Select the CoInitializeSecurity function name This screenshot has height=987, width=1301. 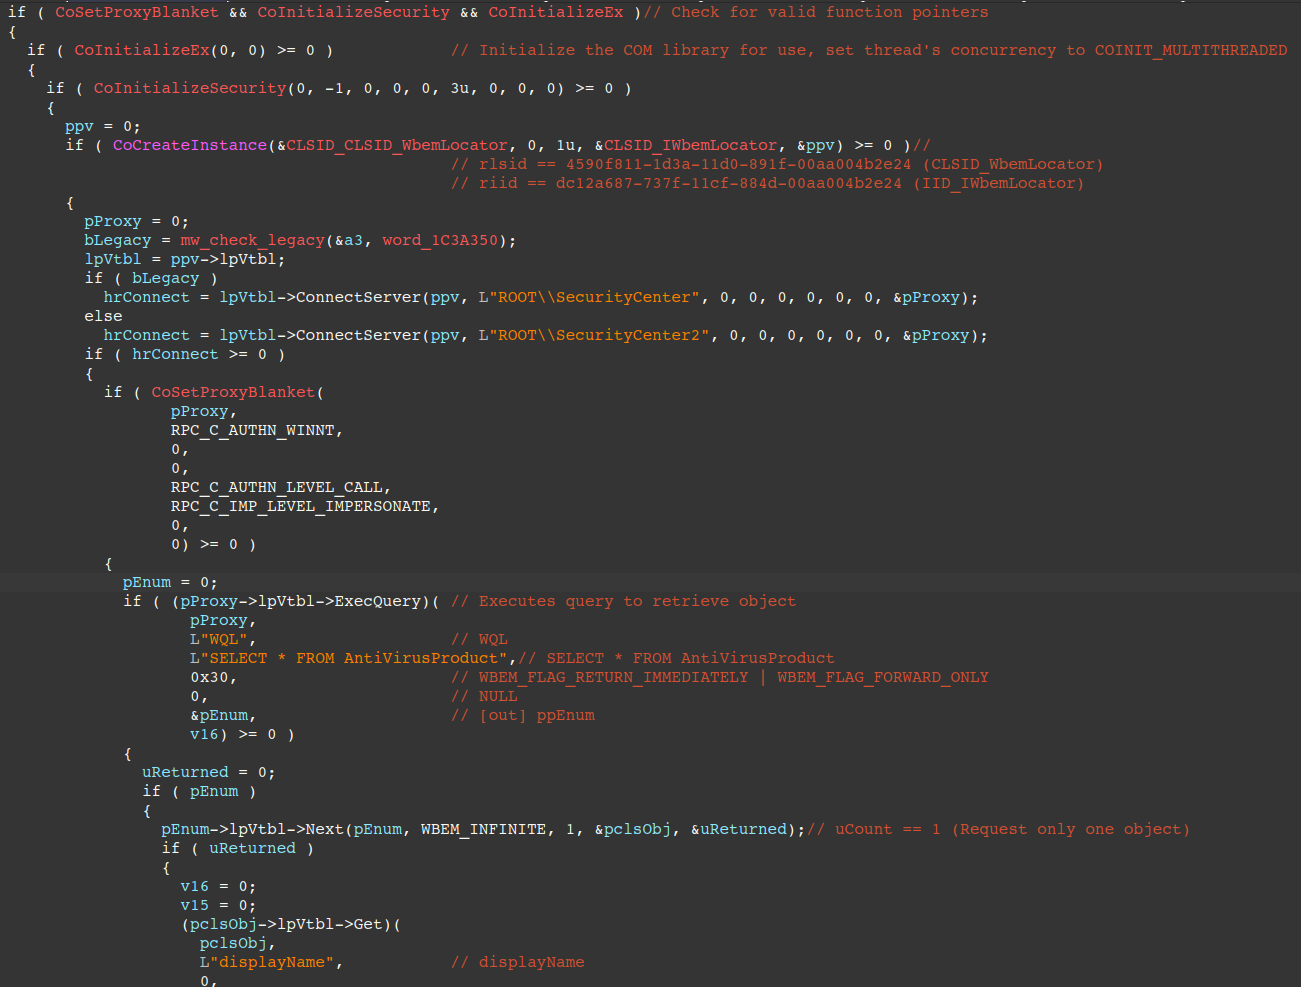pyautogui.click(x=353, y=12)
